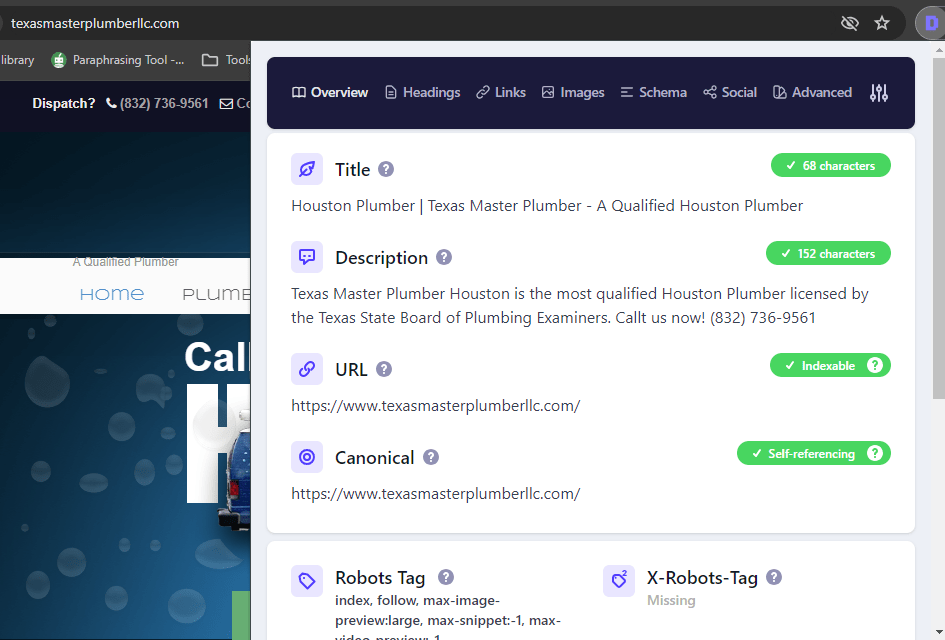Screen dimensions: 945x640
Task: Click the Description speech-bubble icon
Action: point(307,257)
